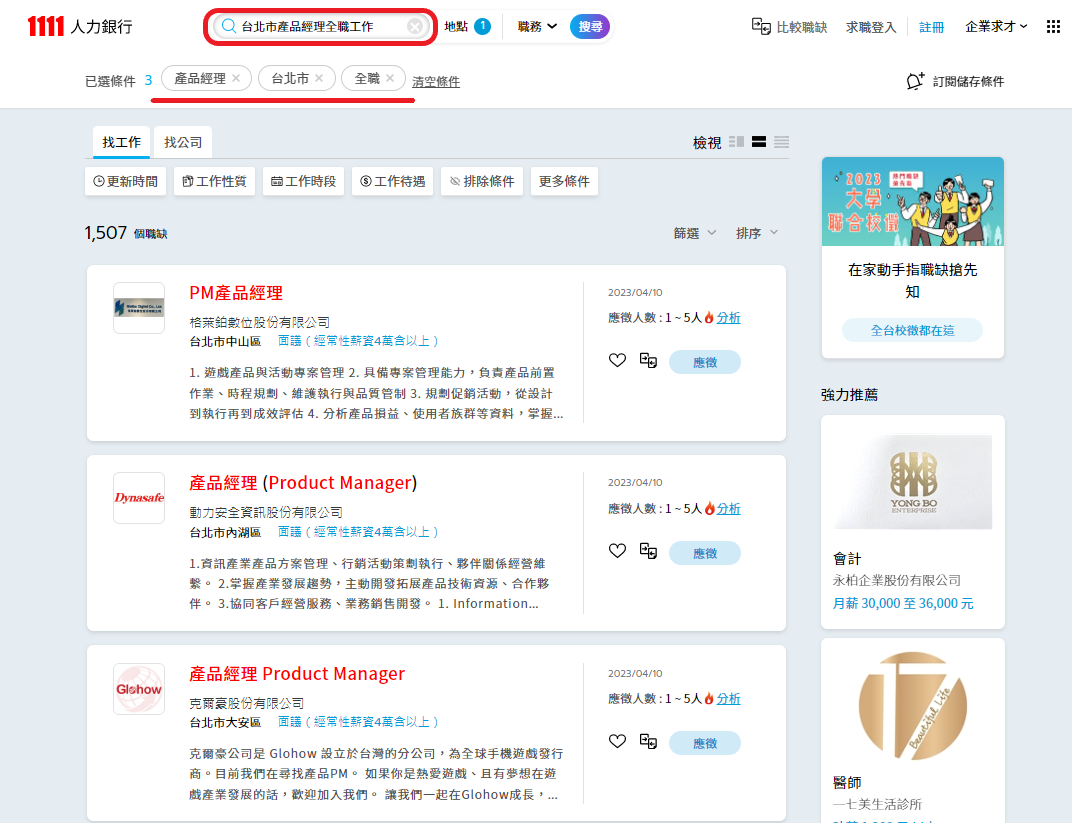Toggle the heart on 克爾豪股份有限公司 listing
This screenshot has height=823, width=1072.
click(617, 743)
